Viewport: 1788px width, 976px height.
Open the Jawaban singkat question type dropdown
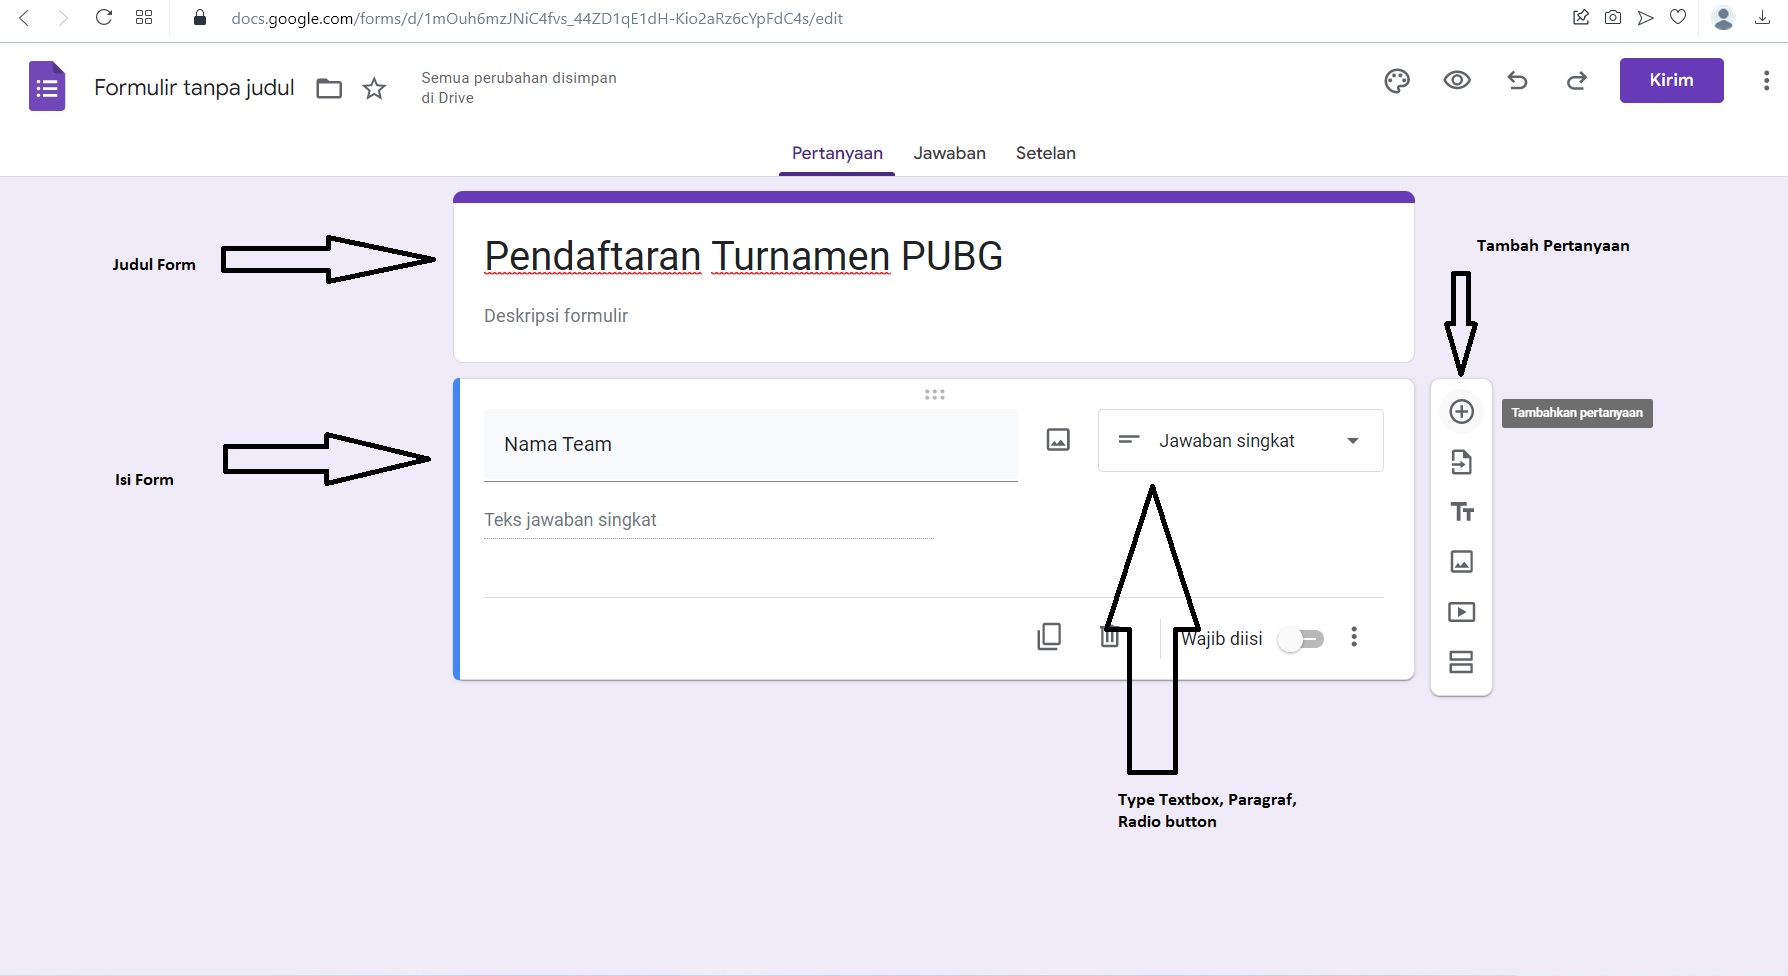(x=1240, y=440)
